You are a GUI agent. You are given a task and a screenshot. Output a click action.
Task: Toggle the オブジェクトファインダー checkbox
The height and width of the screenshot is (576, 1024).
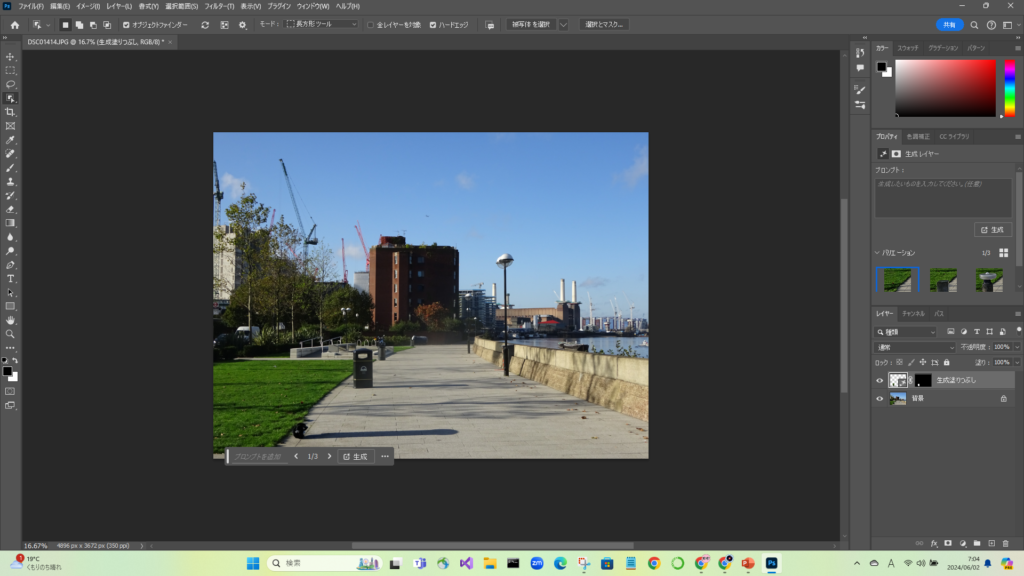pos(126,24)
